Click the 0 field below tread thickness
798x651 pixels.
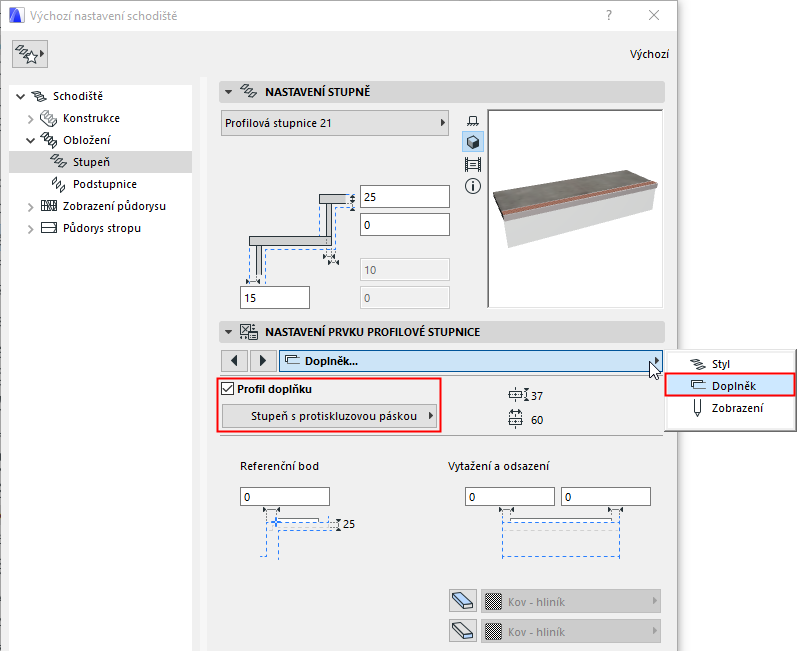tap(405, 224)
